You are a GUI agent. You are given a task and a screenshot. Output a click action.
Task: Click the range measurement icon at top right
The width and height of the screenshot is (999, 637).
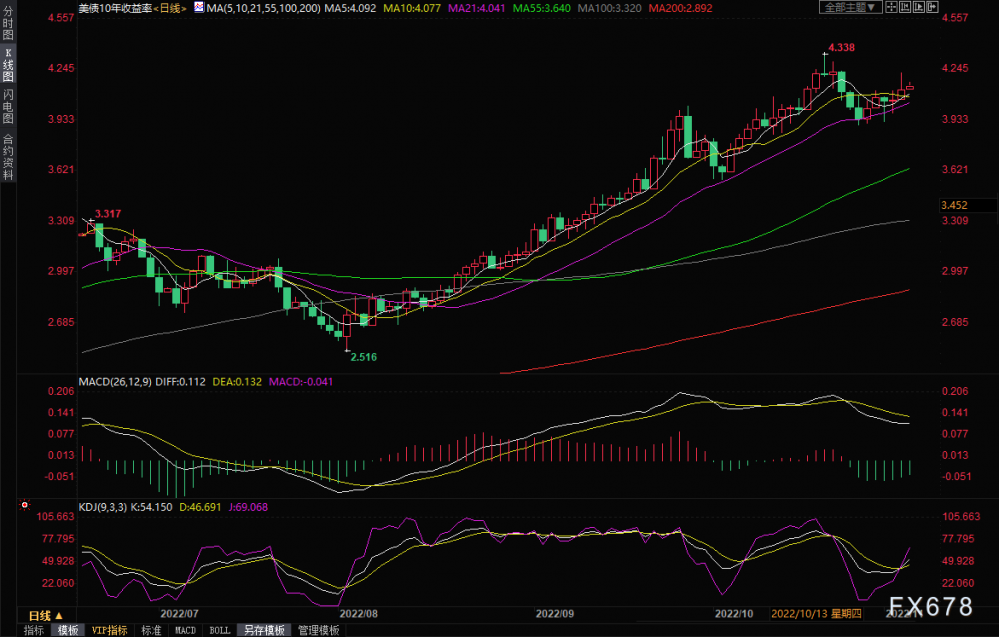tap(905, 7)
